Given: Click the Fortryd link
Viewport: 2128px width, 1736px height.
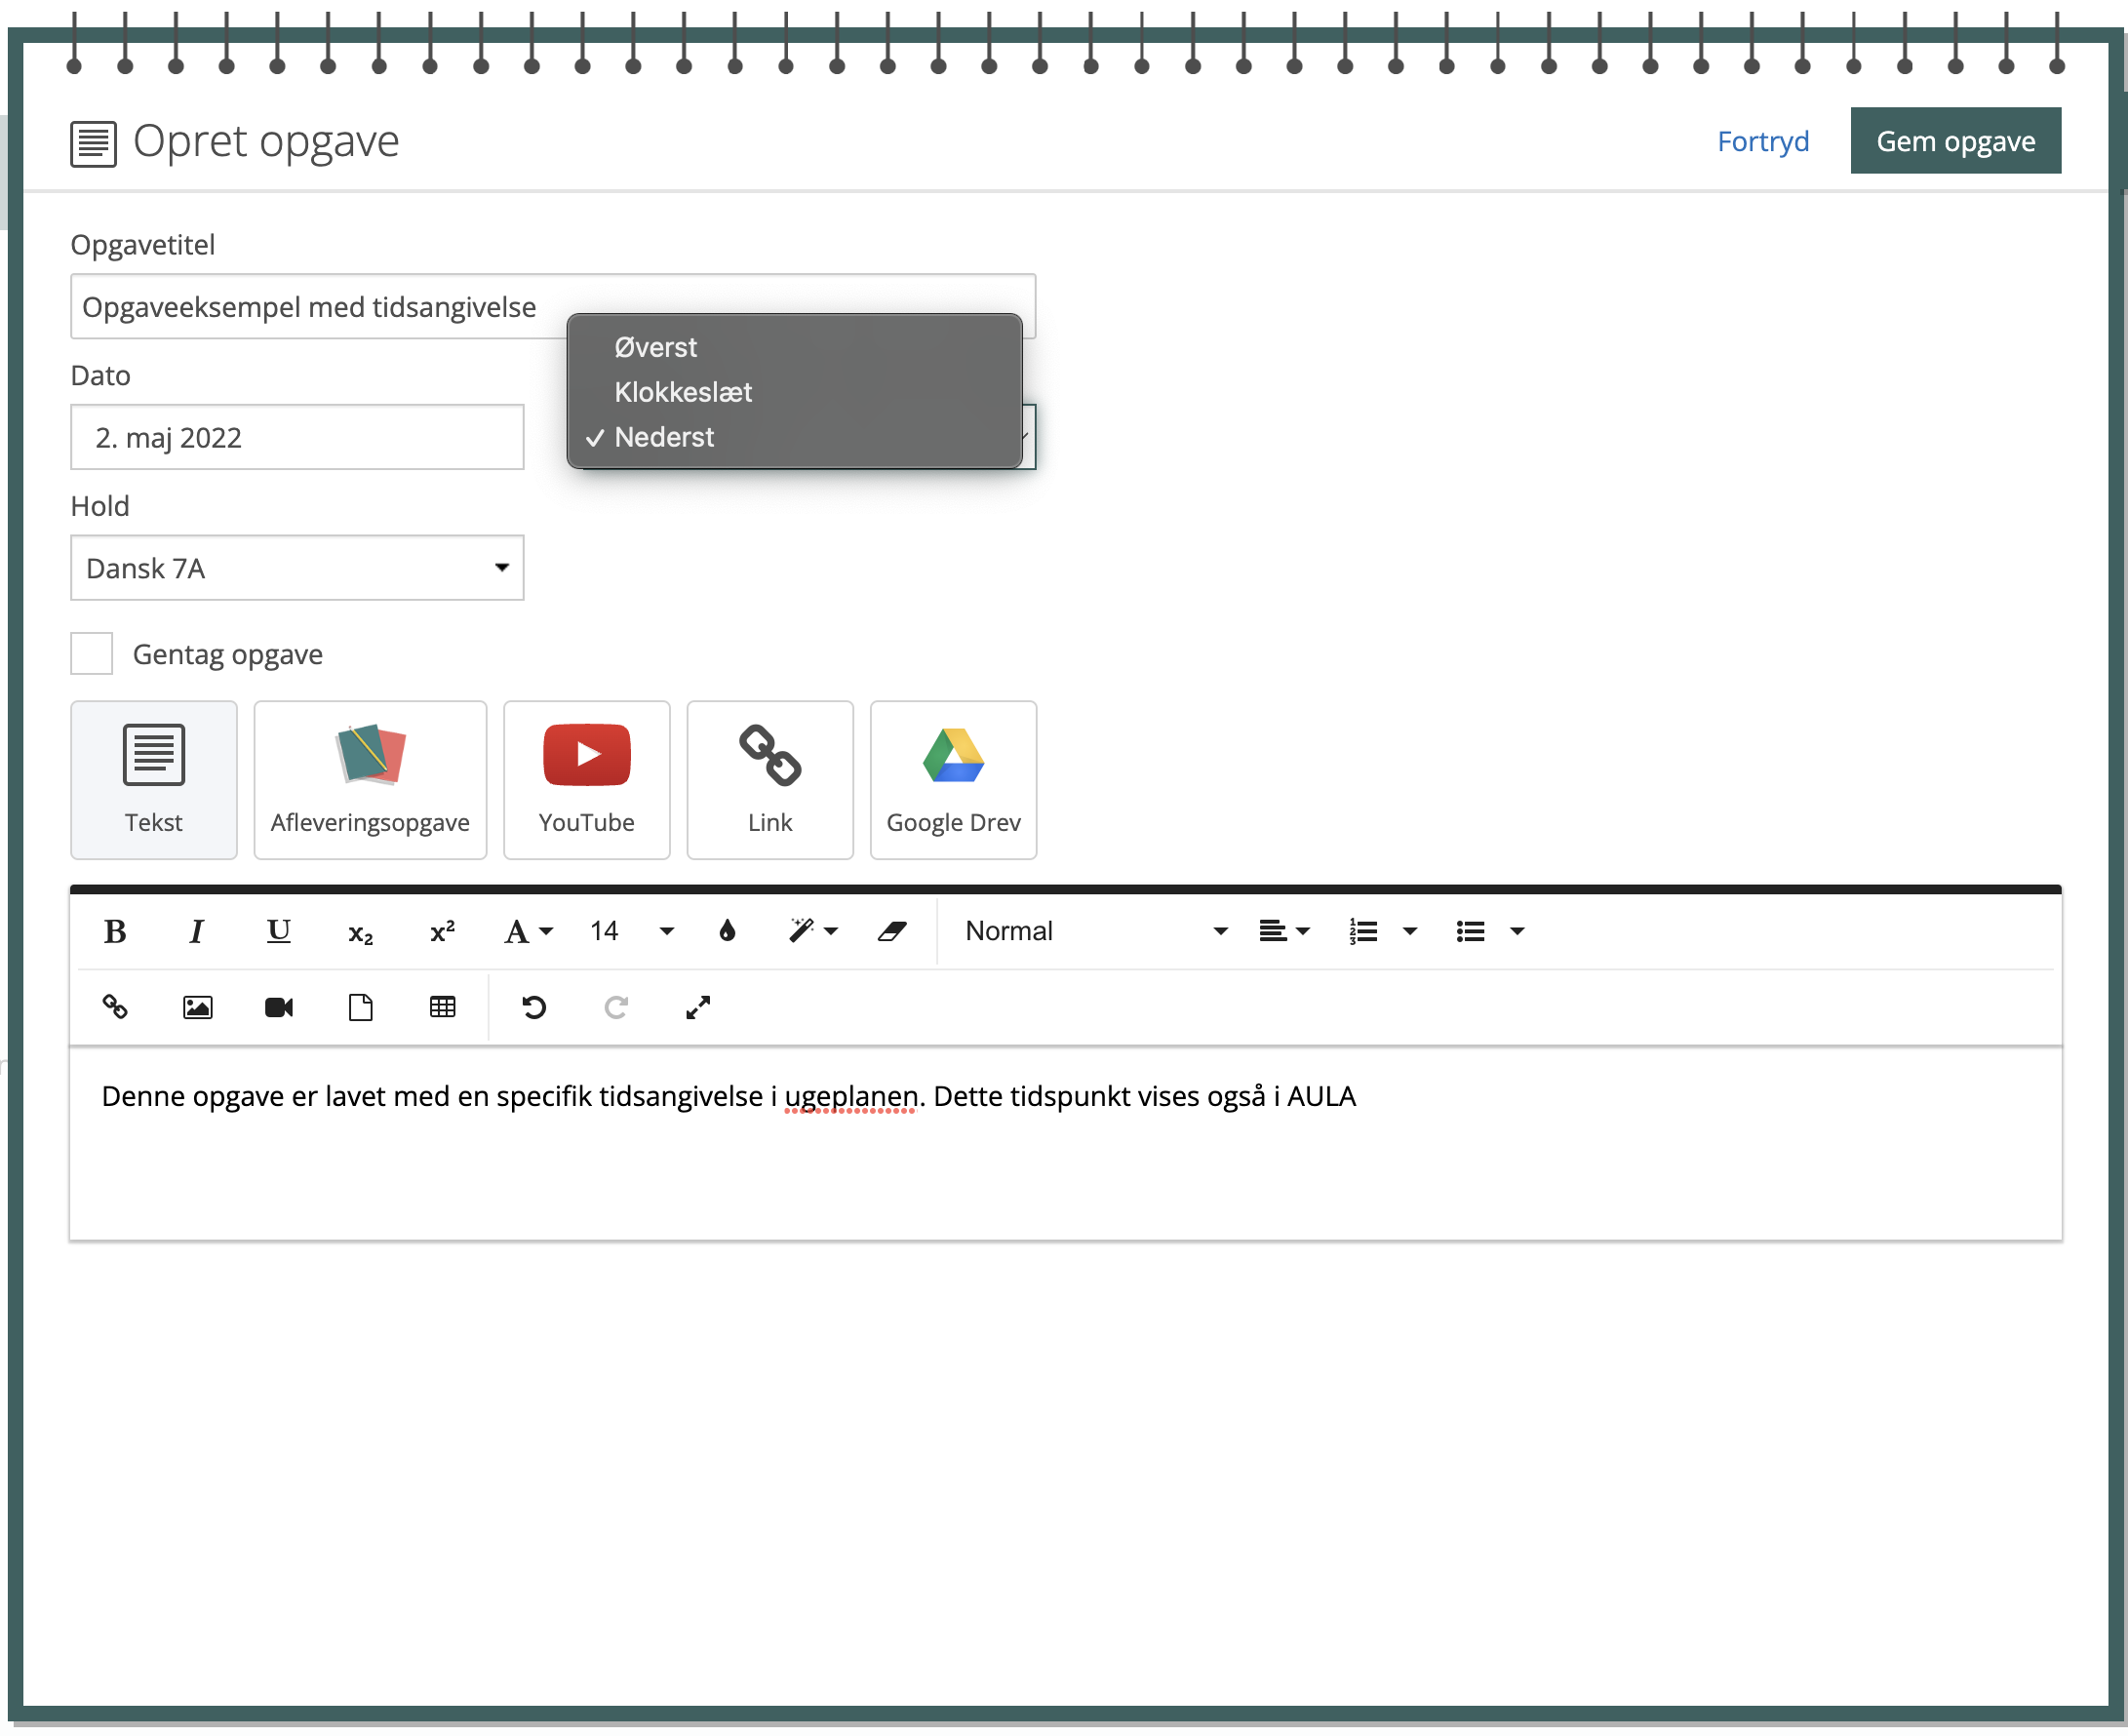Looking at the screenshot, I should coord(1764,141).
